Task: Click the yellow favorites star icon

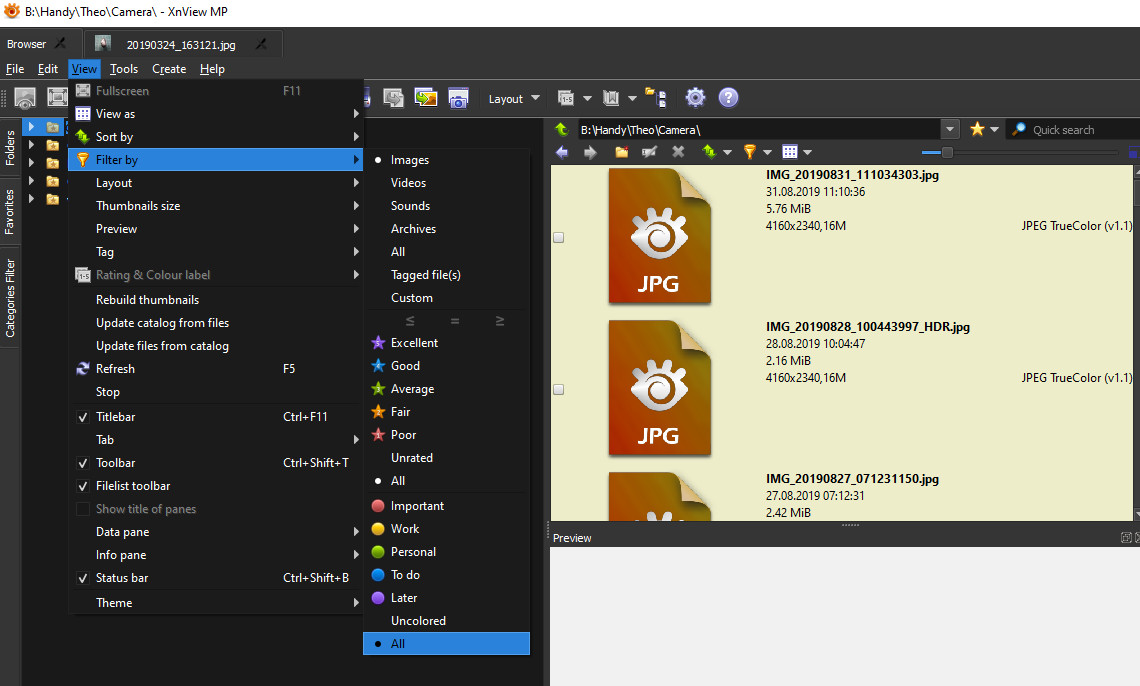Action: click(x=977, y=130)
